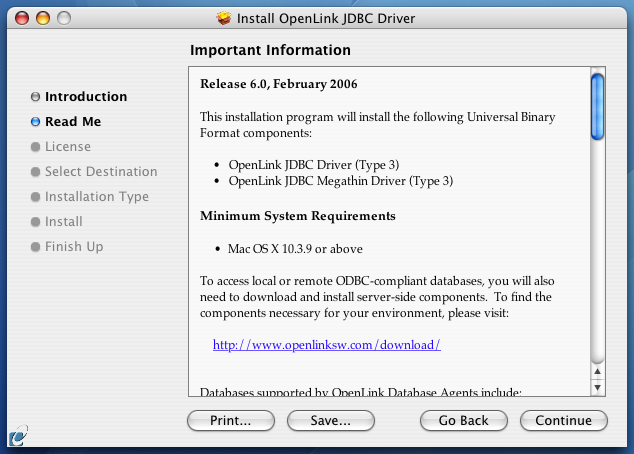Select the Select Destination step
This screenshot has height=454, width=634.
point(101,172)
